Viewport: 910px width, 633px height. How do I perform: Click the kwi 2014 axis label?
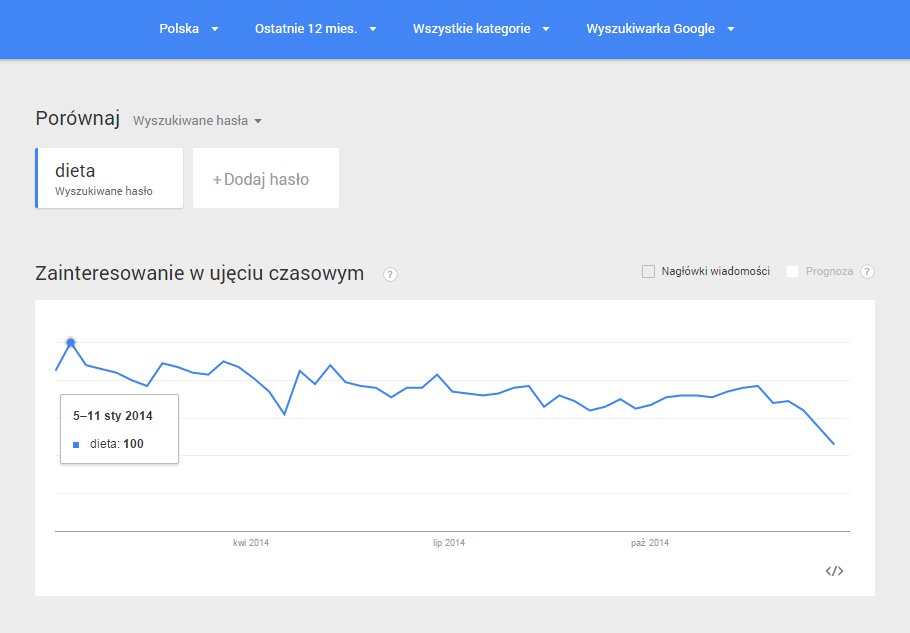tap(251, 543)
